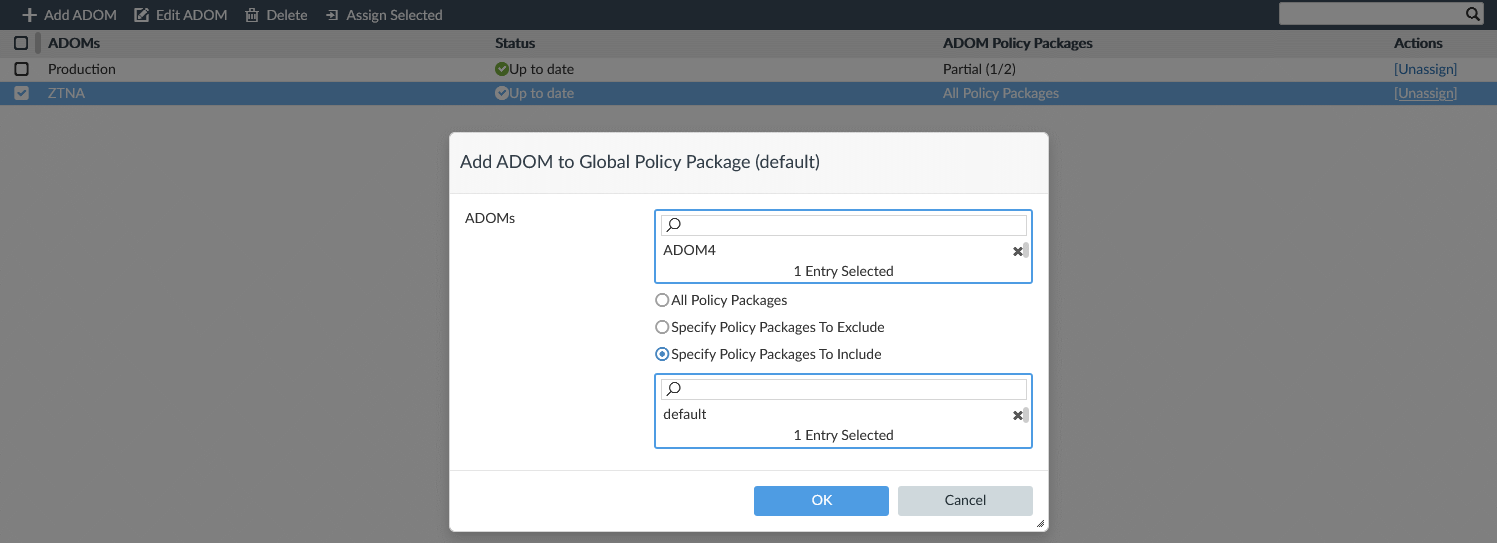
Task: Toggle the select-all checkbox in table header
Action: [21, 43]
